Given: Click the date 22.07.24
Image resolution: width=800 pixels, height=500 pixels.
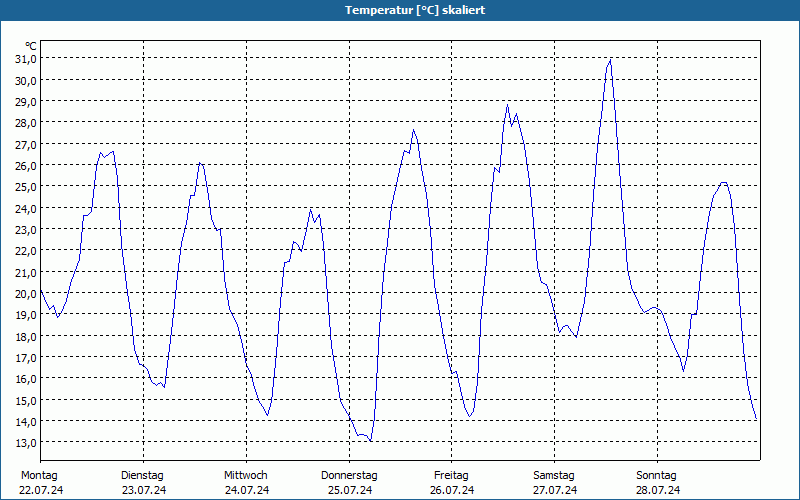Looking at the screenshot, I should 41,490.
